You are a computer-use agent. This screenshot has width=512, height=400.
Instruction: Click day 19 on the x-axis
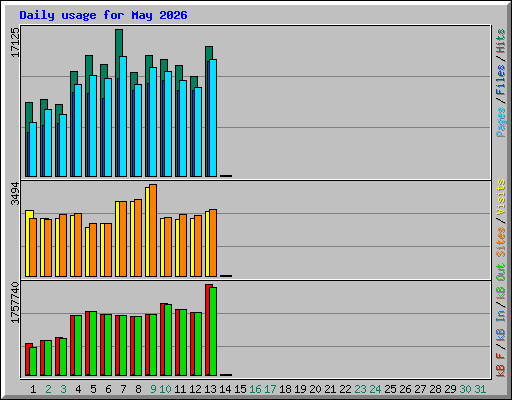[300, 389]
